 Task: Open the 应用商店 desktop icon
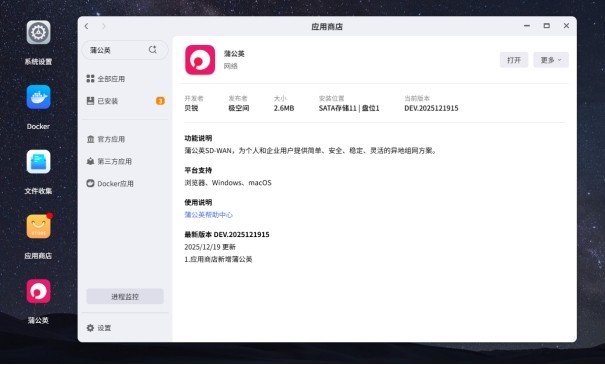(38, 226)
